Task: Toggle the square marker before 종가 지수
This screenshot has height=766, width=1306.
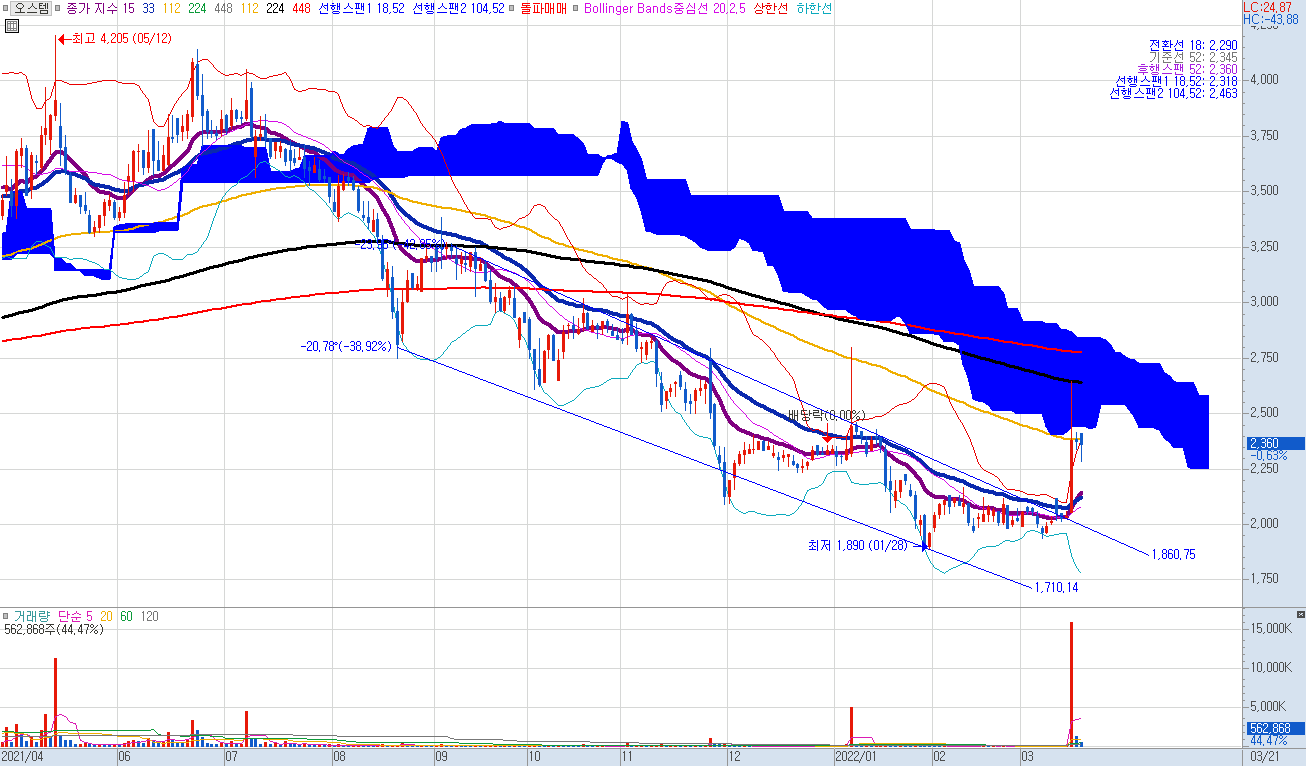Action: coord(60,8)
